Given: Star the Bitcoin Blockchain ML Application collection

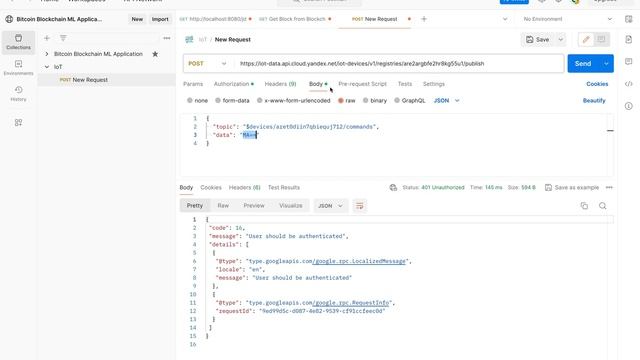Looking at the screenshot, I should pos(155,54).
